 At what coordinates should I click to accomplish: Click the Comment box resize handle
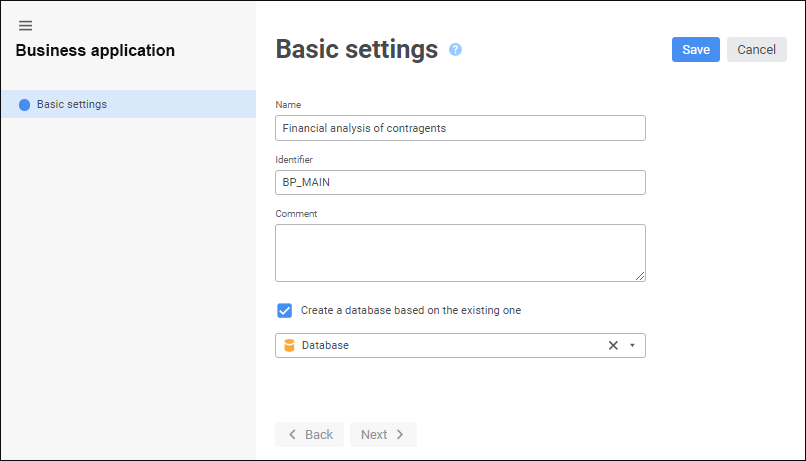tap(640, 276)
